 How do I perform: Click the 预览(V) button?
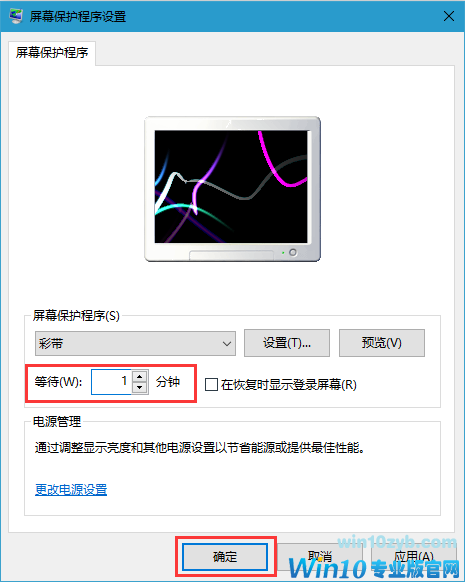[x=382, y=343]
